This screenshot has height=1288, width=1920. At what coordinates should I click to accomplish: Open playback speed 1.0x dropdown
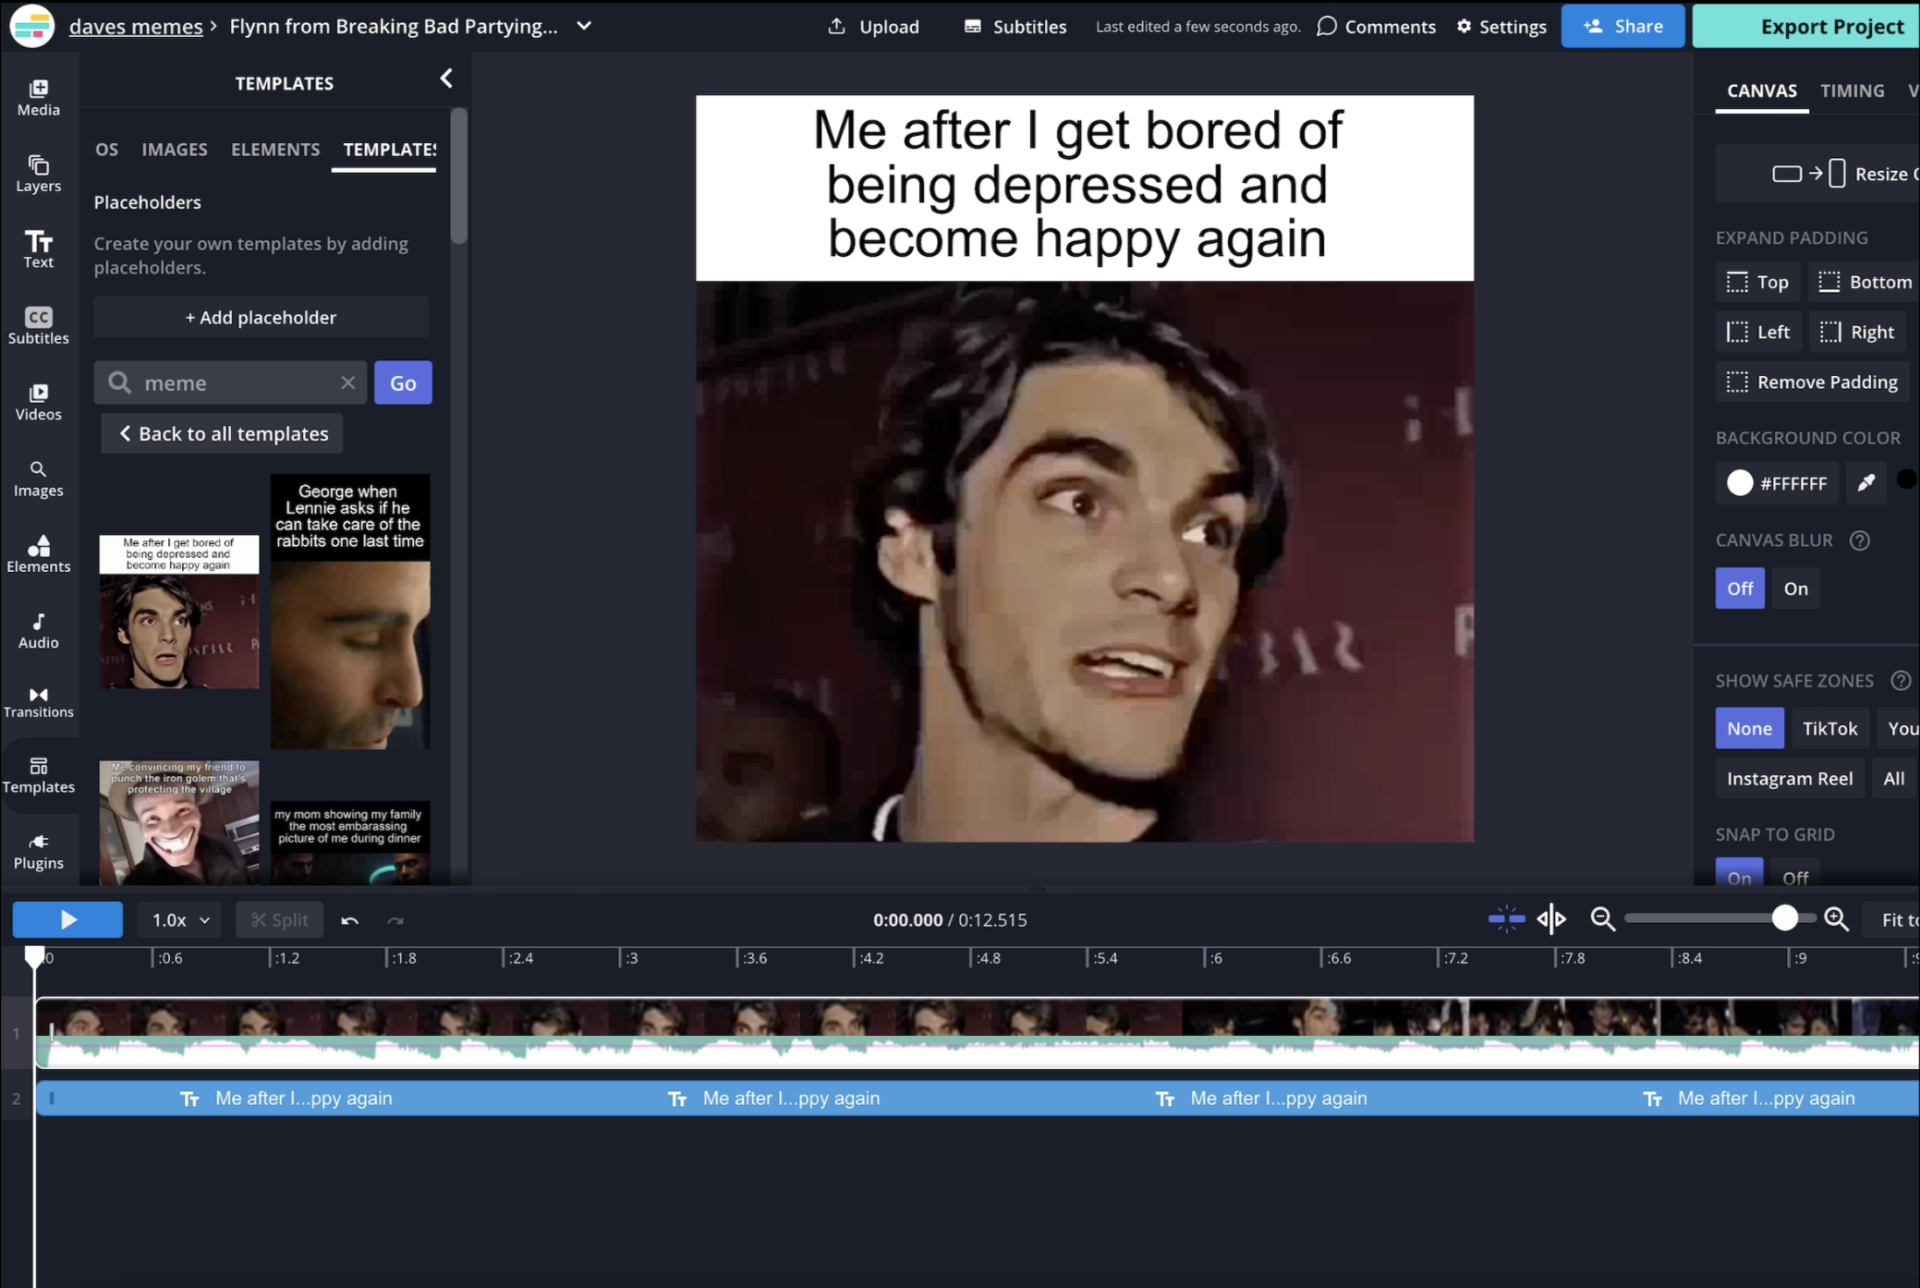click(x=180, y=920)
